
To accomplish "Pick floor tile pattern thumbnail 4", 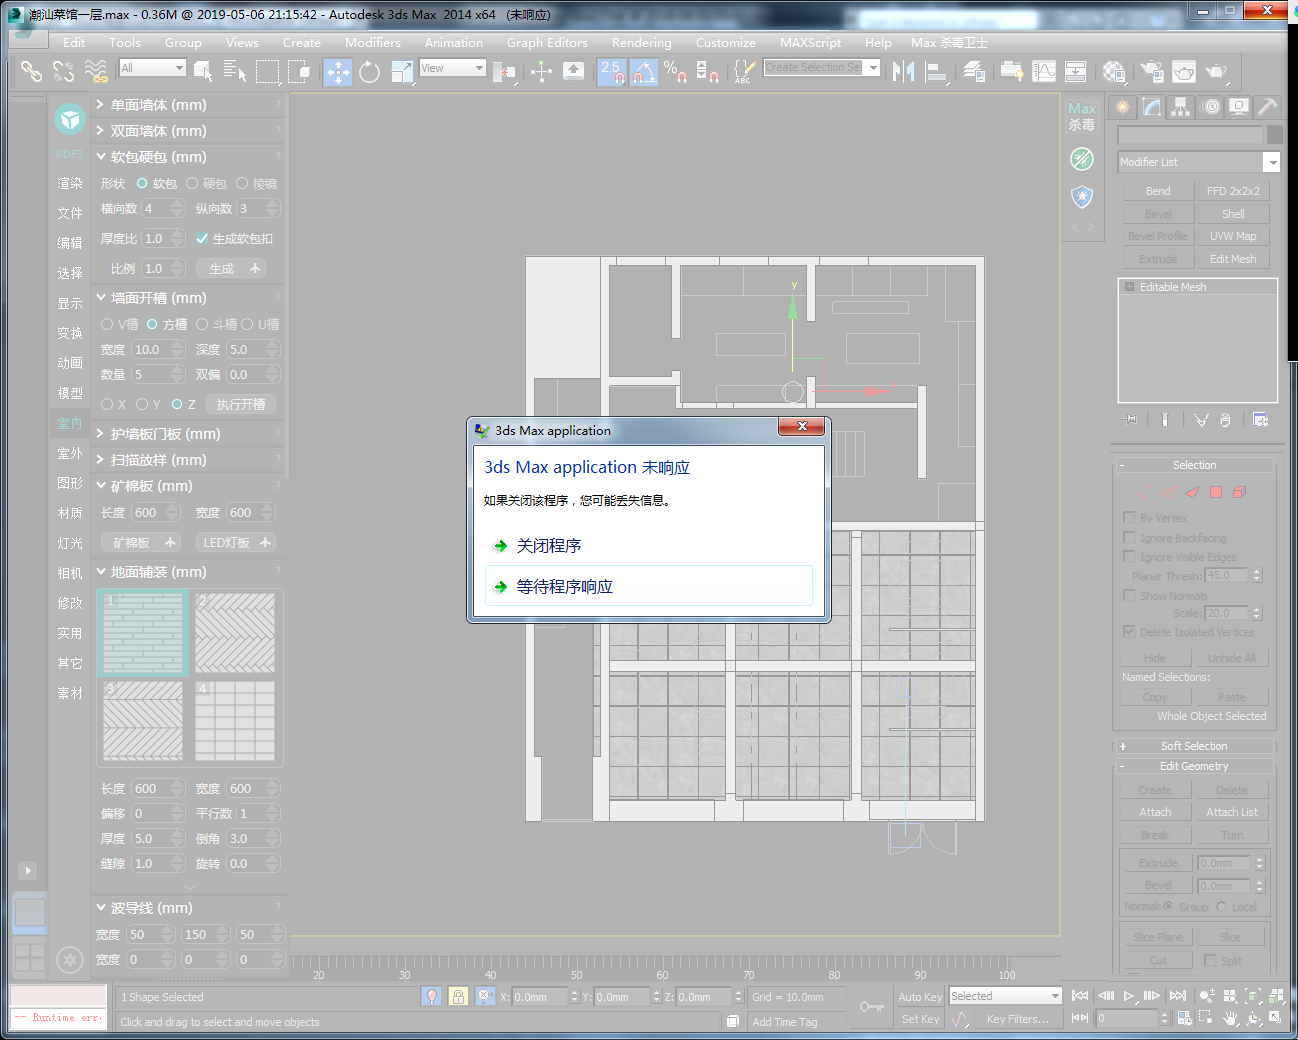I will tap(235, 721).
